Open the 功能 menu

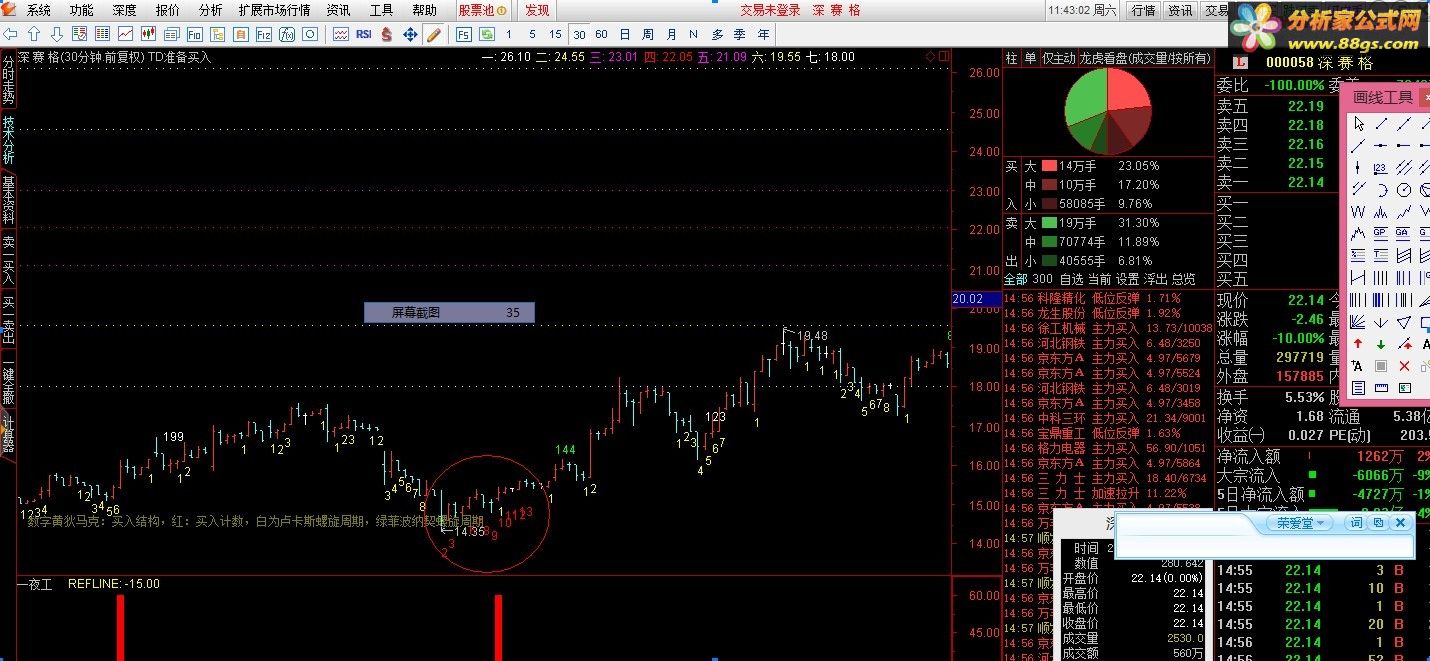81,10
